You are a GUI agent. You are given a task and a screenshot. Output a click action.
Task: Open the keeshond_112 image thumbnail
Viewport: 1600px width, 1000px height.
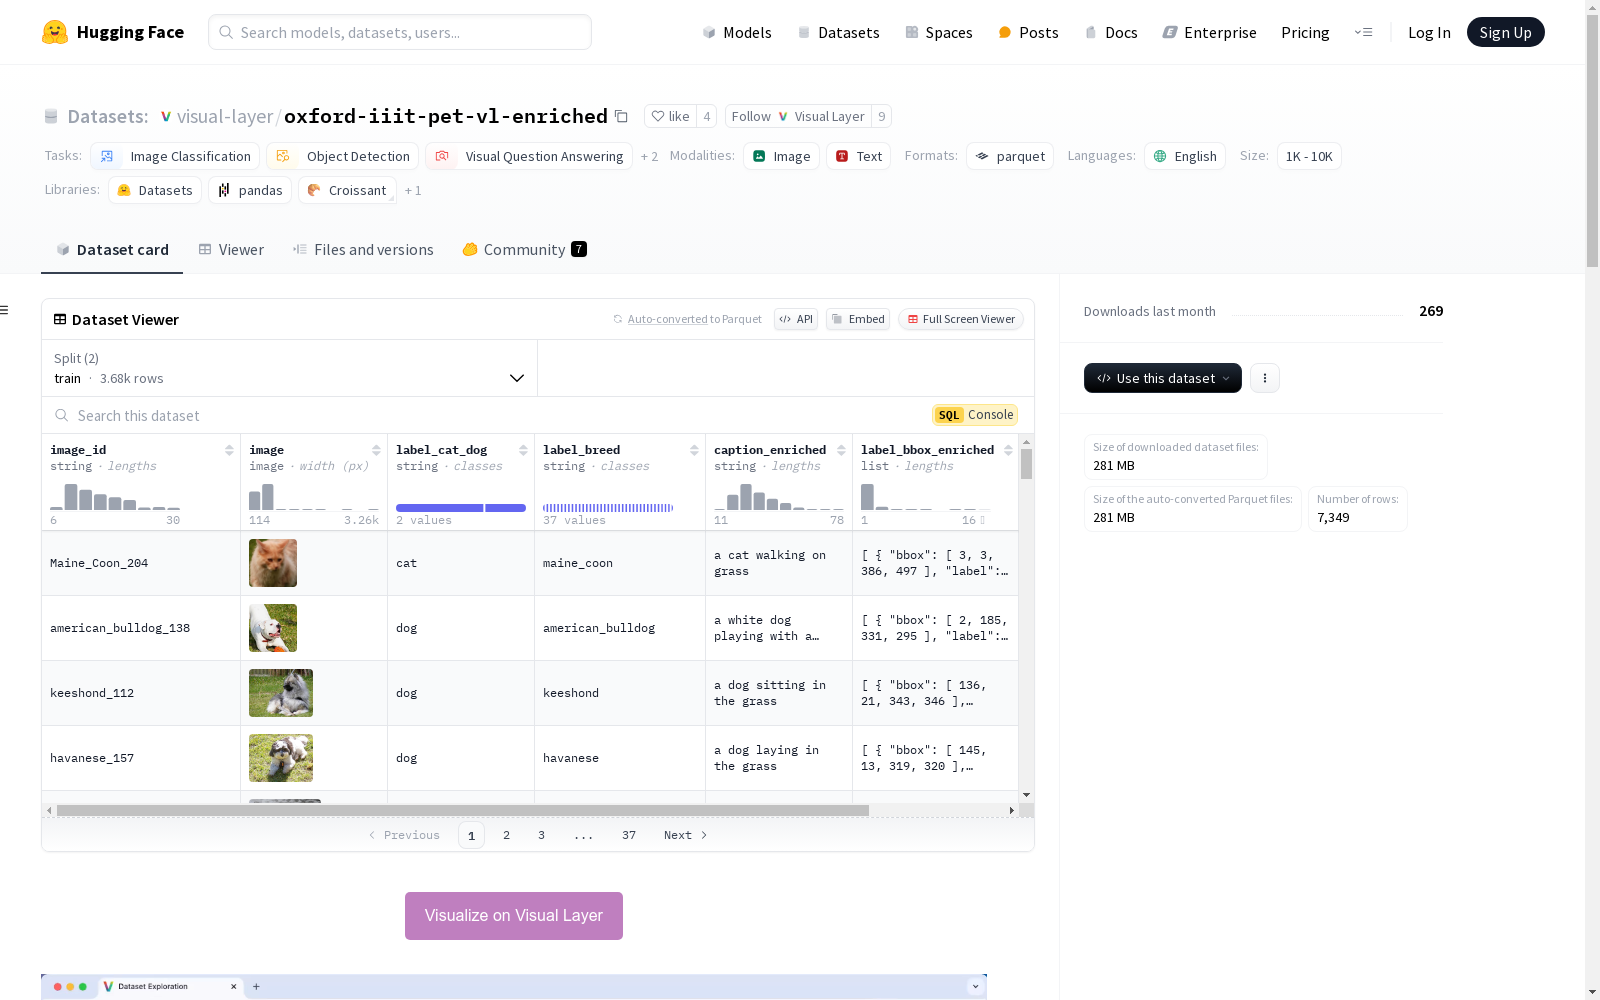click(x=281, y=693)
